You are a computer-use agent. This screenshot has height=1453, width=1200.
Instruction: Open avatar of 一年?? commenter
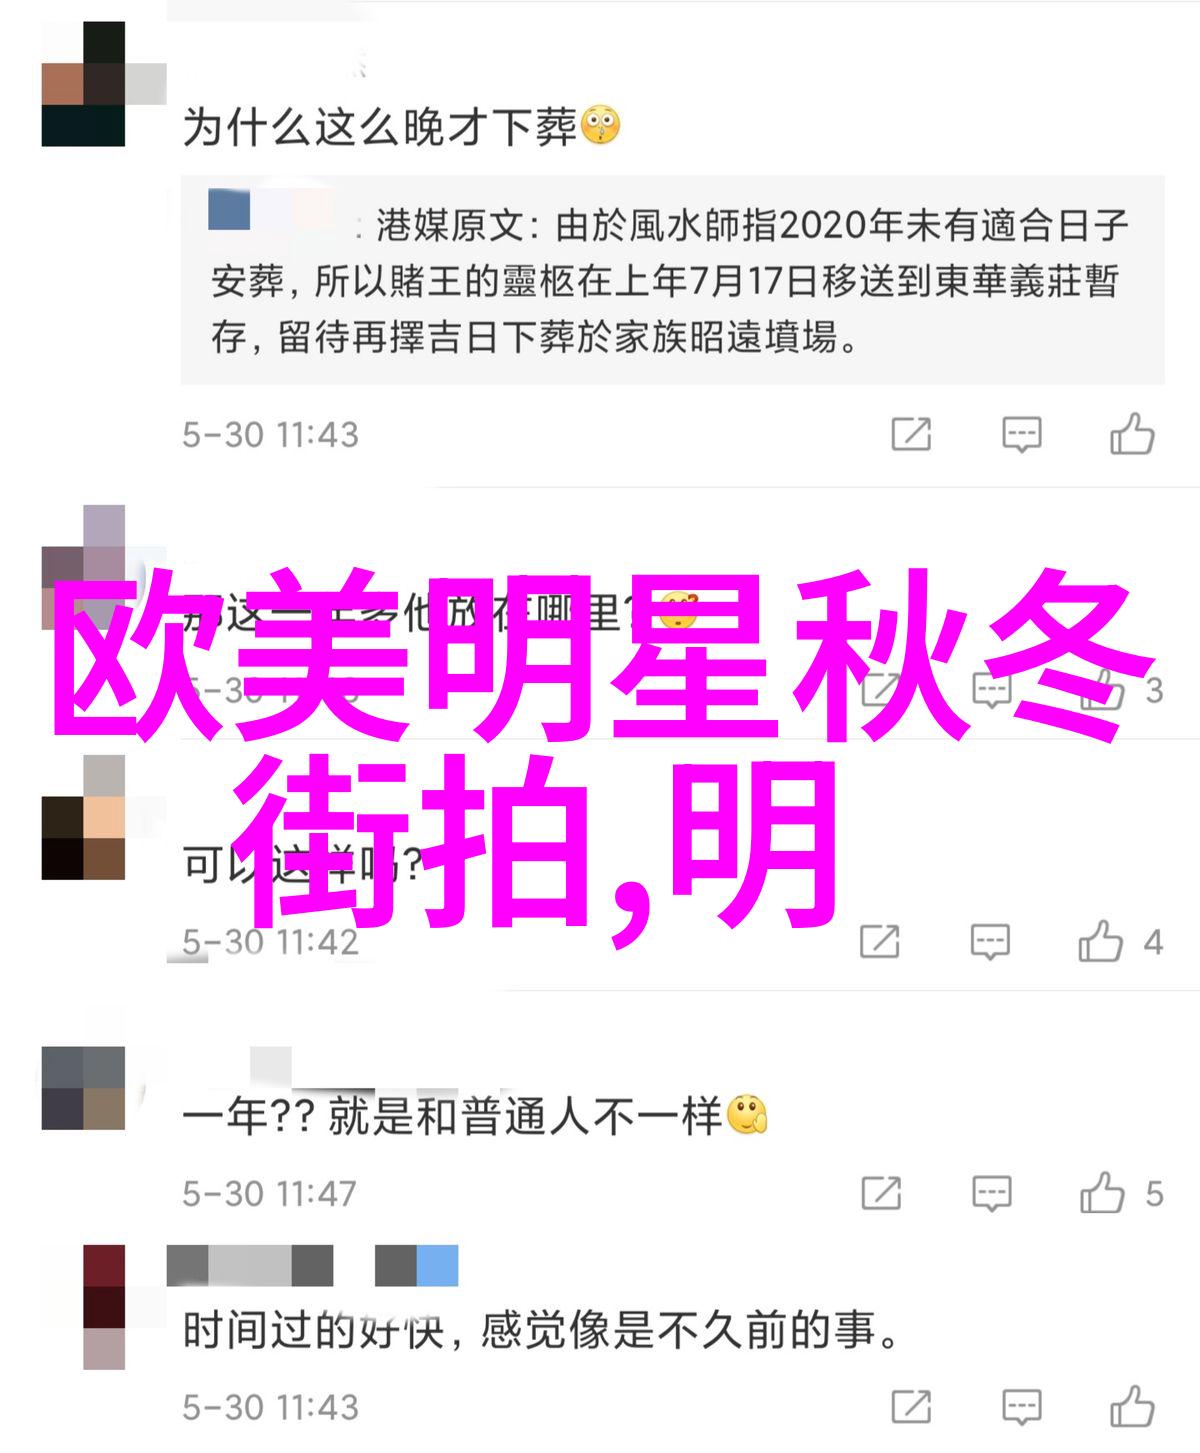click(x=83, y=1088)
